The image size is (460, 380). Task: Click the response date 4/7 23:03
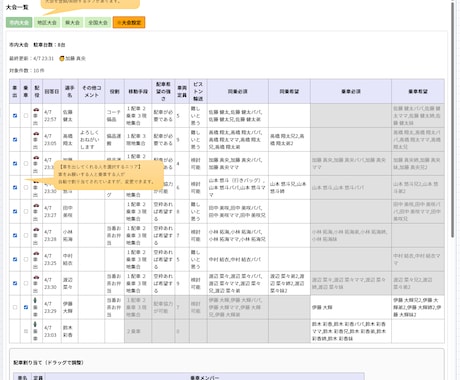click(50, 331)
